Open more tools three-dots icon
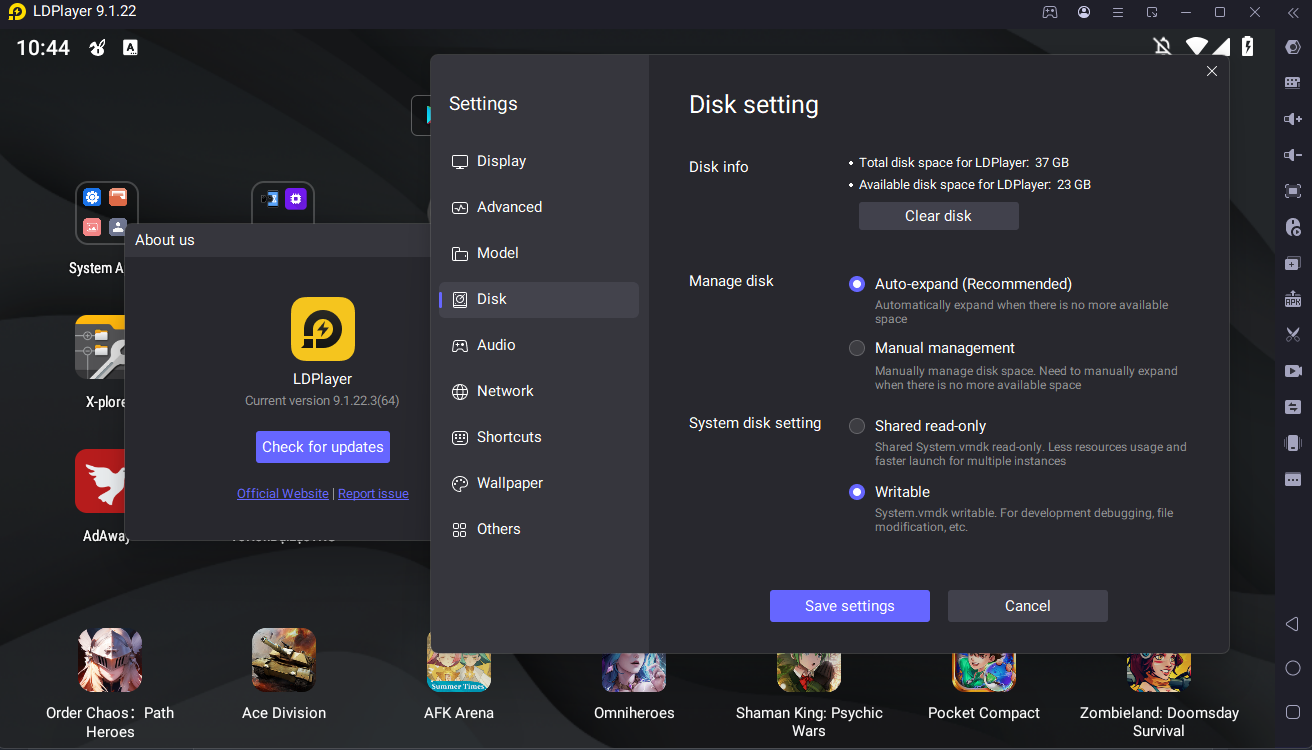The height and width of the screenshot is (750, 1312). (1292, 479)
